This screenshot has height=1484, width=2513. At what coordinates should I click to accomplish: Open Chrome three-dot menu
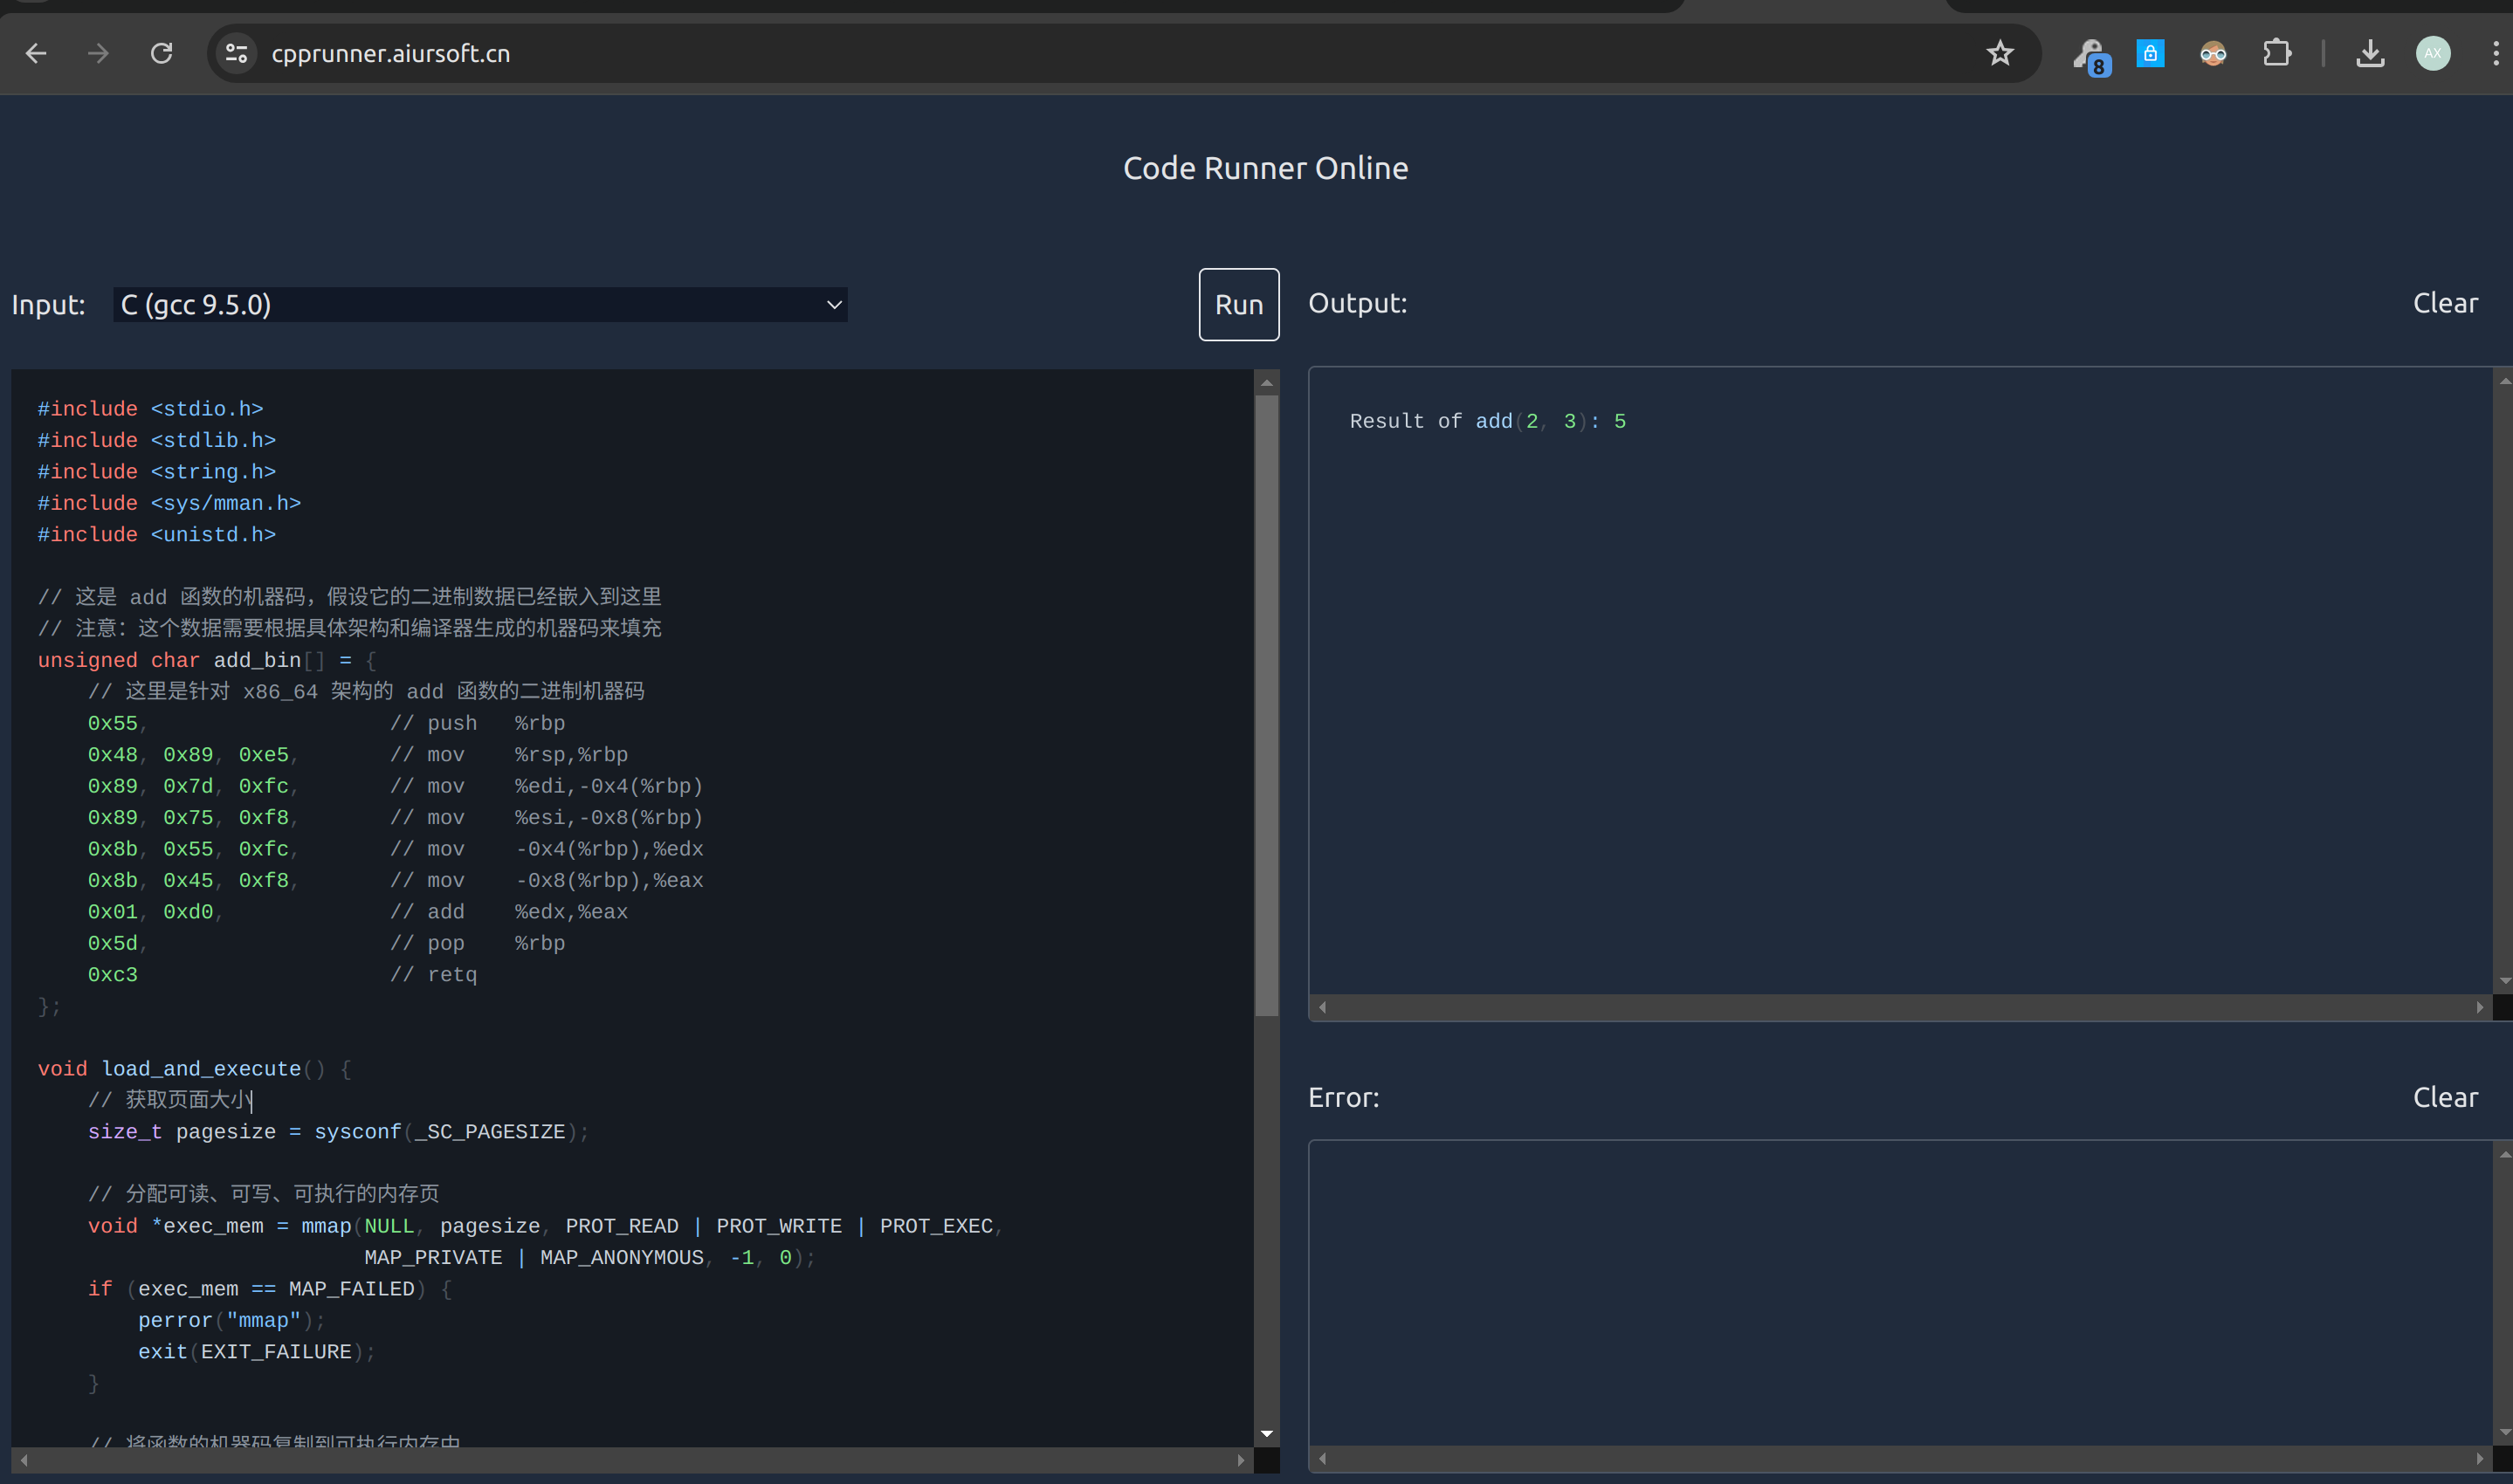point(2496,53)
